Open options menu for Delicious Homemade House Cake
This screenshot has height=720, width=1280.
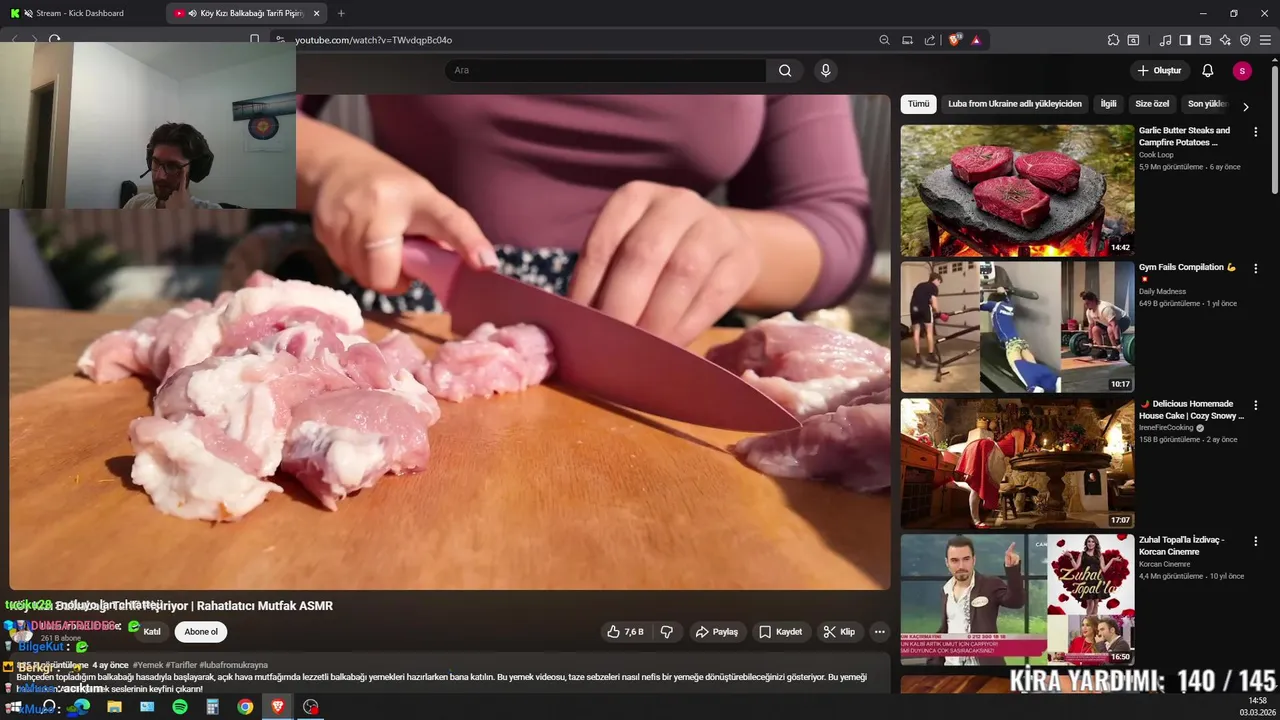click(x=1255, y=405)
